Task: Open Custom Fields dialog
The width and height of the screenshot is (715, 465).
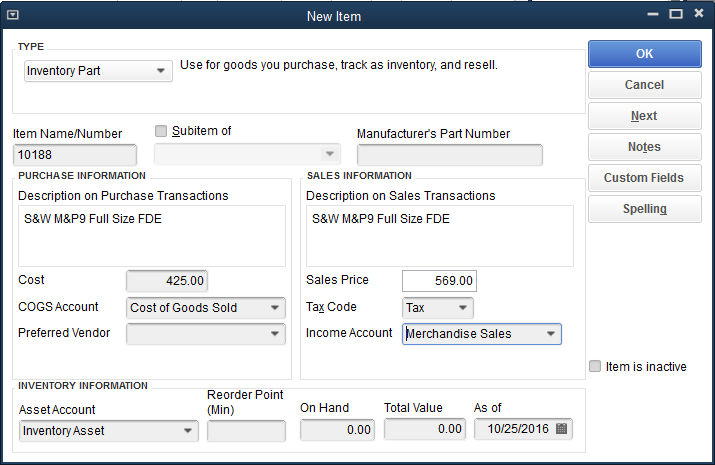Action: [x=645, y=178]
